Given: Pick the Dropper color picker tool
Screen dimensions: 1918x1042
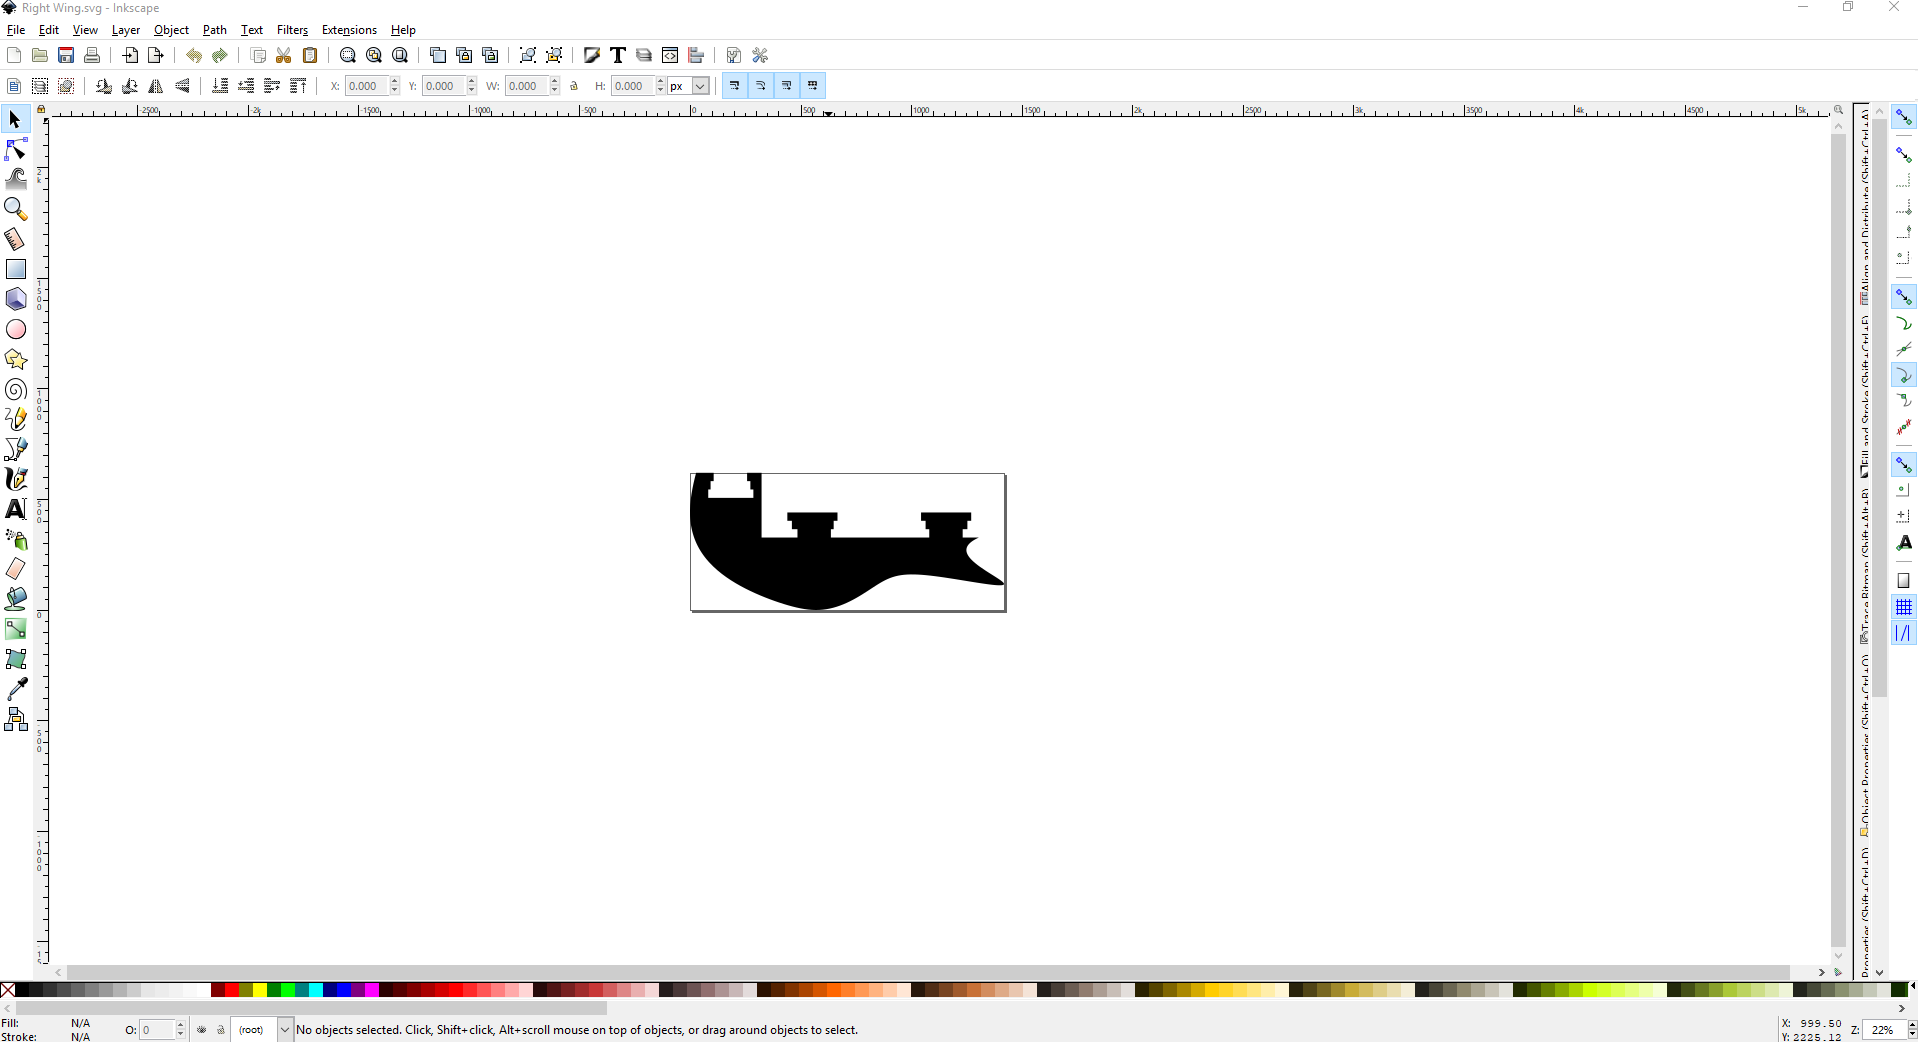Looking at the screenshot, I should coord(16,690).
